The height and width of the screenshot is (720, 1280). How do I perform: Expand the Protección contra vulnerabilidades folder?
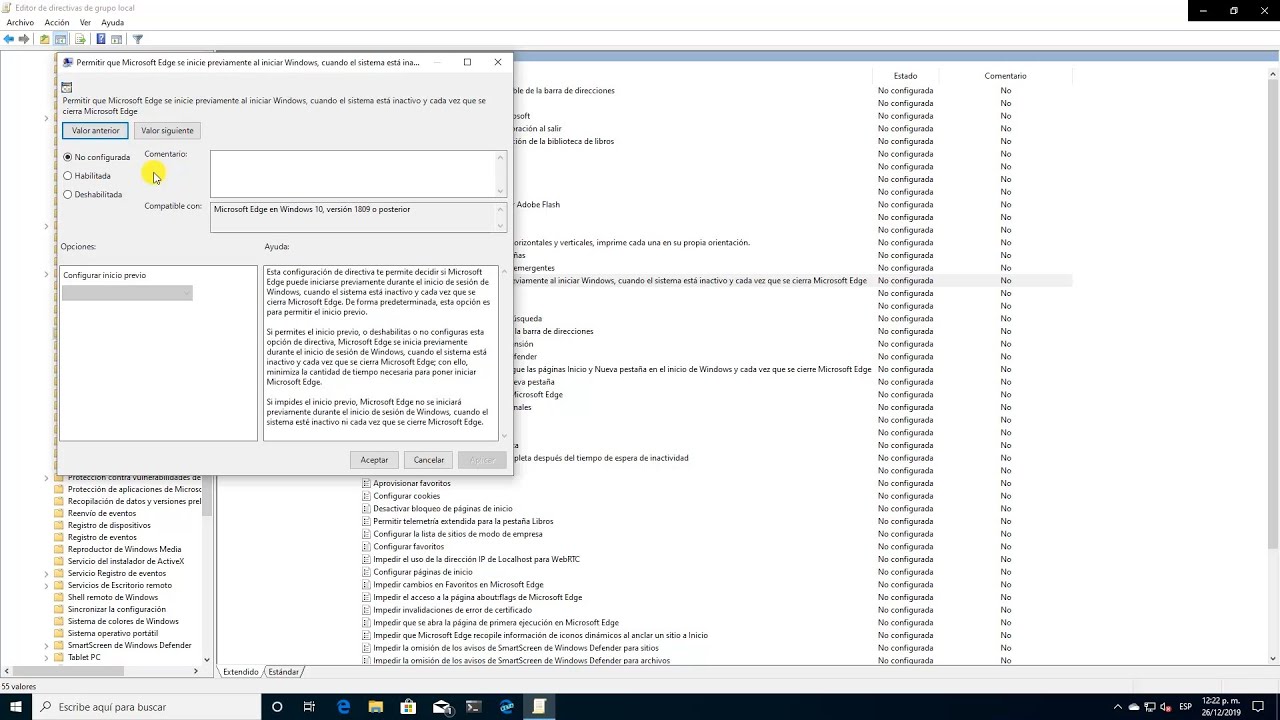(46, 478)
